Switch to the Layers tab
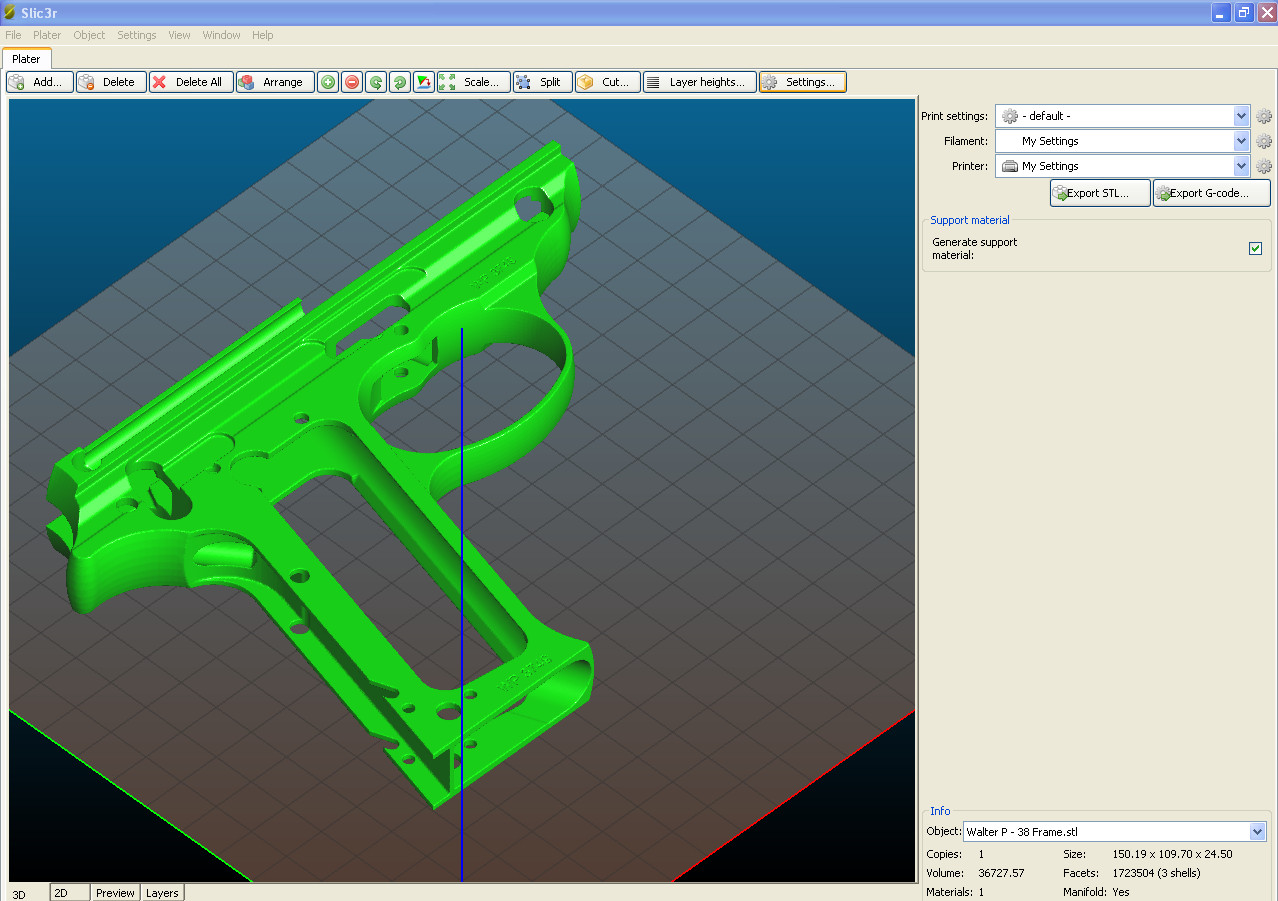The width and height of the screenshot is (1278, 901). point(161,892)
